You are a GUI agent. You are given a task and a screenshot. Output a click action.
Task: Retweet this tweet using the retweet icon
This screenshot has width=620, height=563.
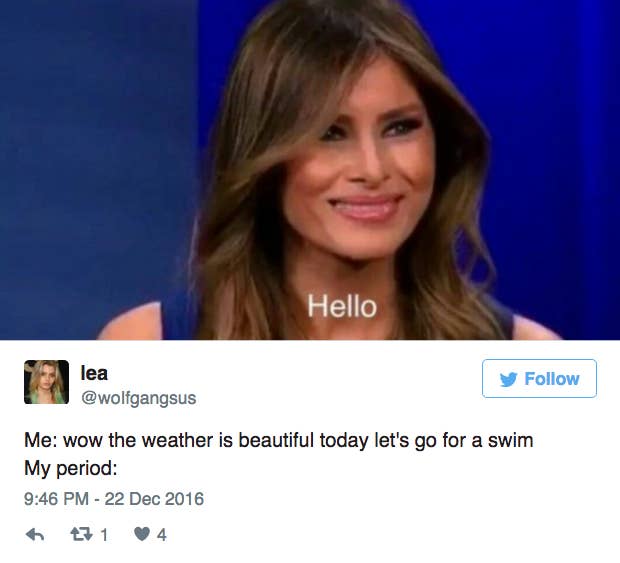(x=81, y=535)
